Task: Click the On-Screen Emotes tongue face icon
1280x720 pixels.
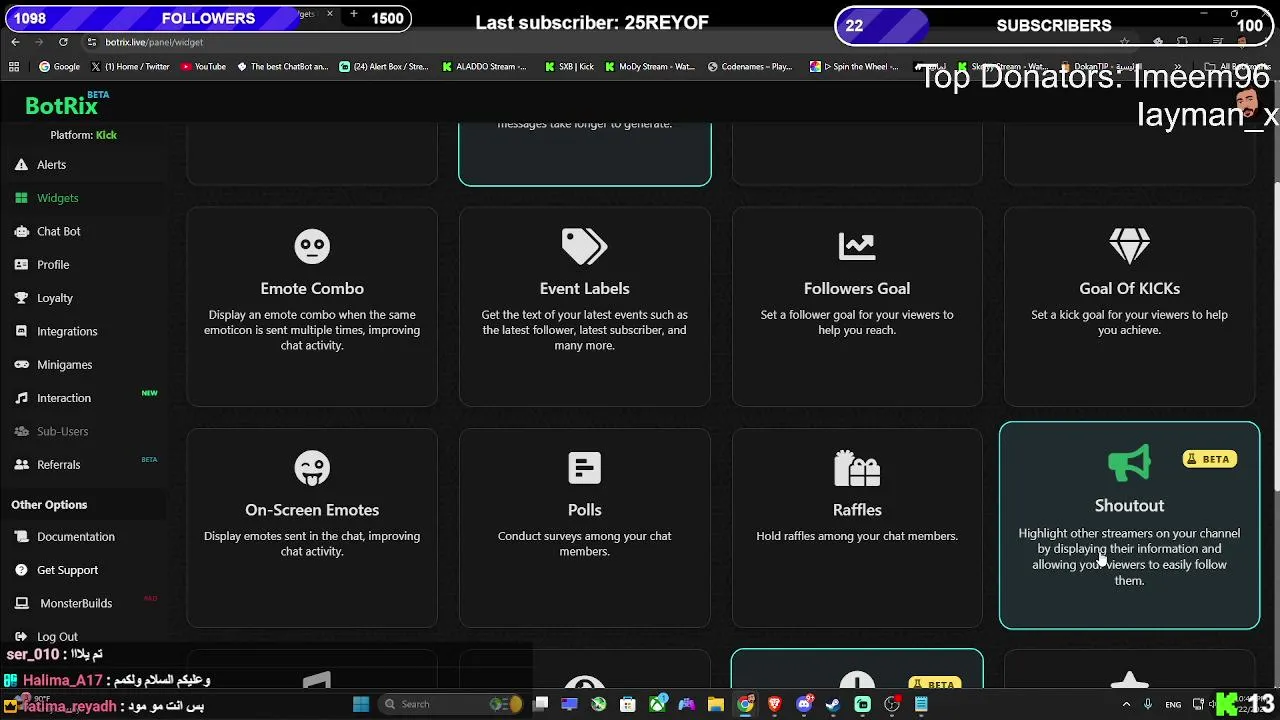Action: coord(312,468)
